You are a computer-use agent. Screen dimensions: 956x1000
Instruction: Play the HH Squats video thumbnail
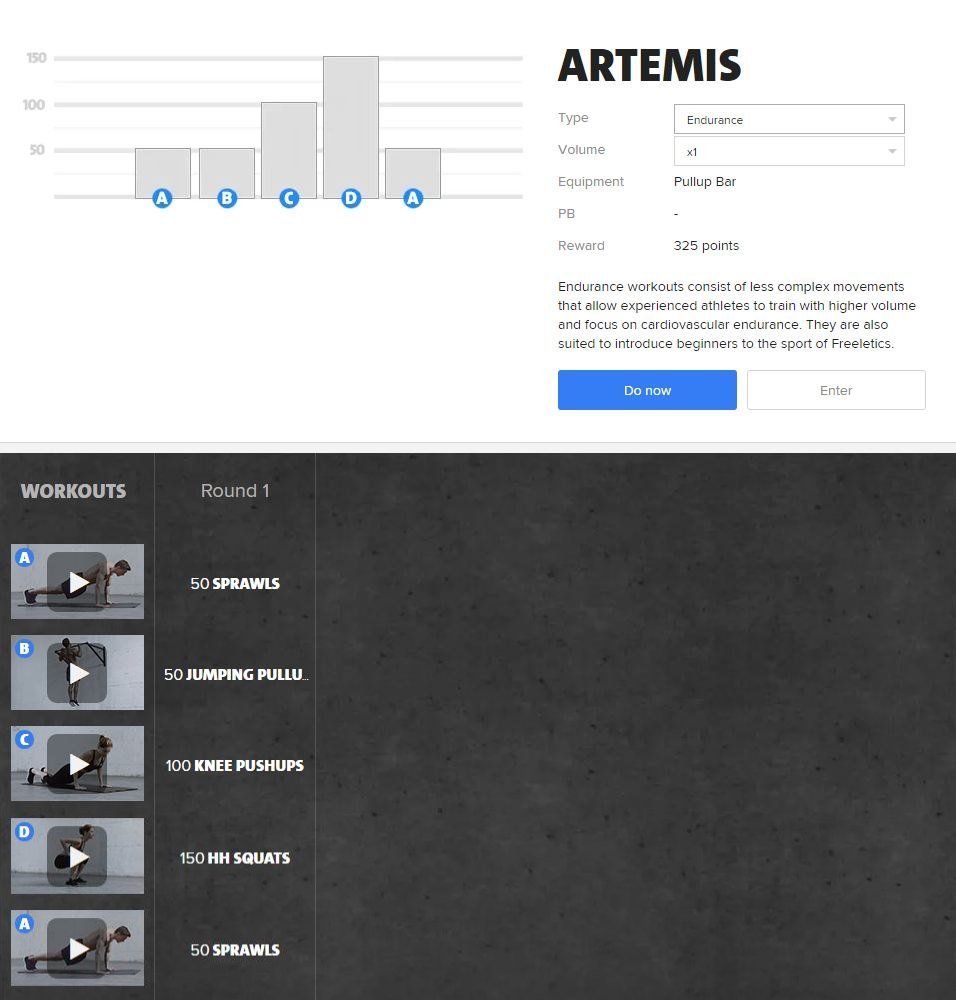click(77, 856)
